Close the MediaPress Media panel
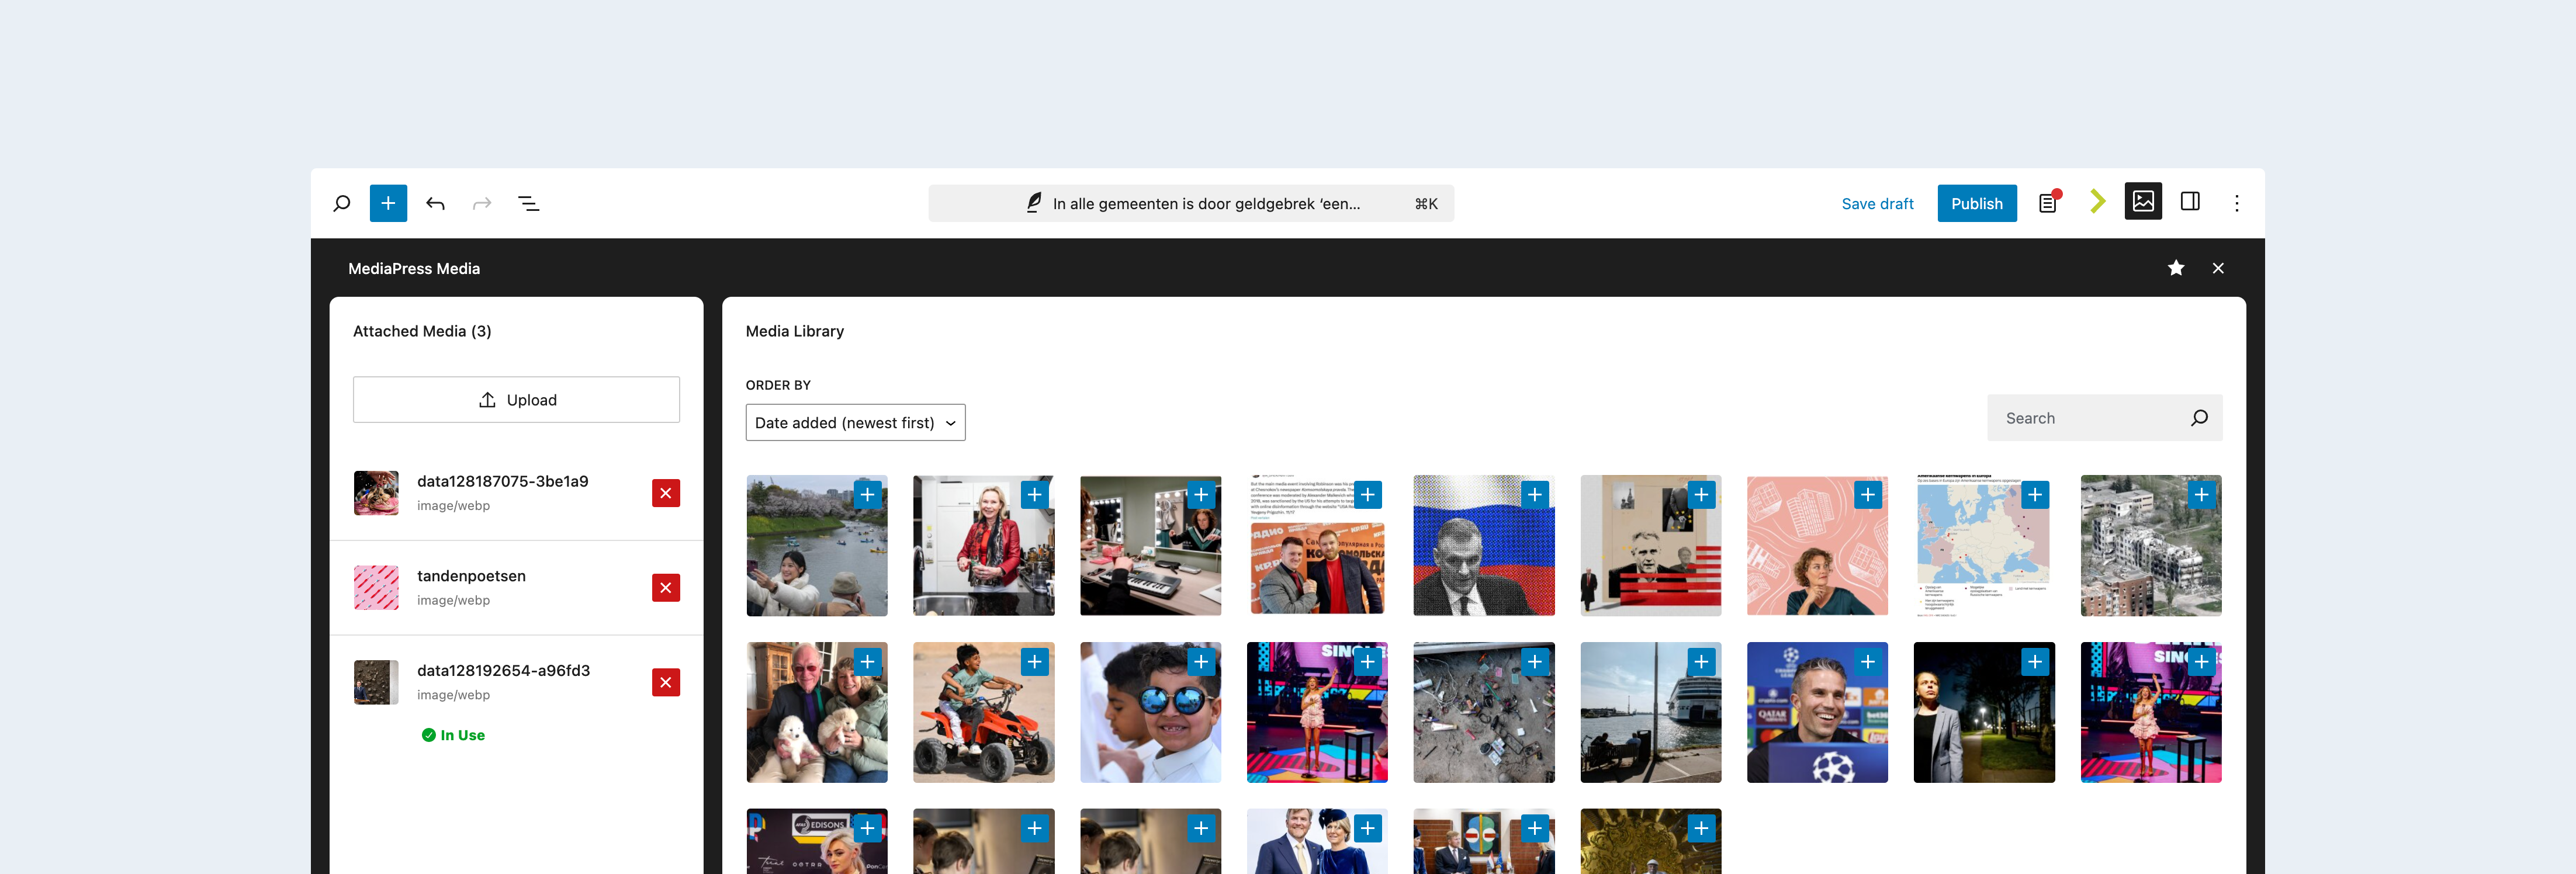Screen dimensions: 2576x874 pos(2218,268)
